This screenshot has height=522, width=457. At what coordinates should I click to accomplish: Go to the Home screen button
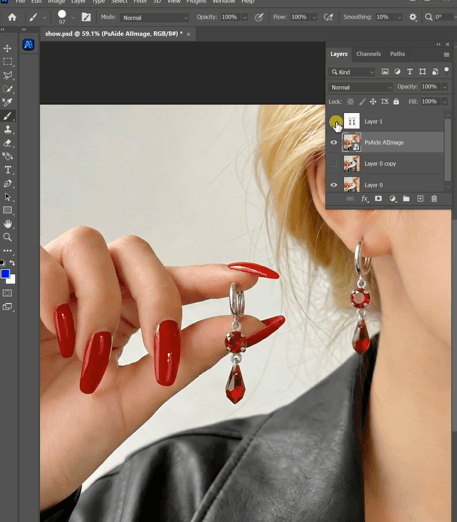pyautogui.click(x=12, y=17)
